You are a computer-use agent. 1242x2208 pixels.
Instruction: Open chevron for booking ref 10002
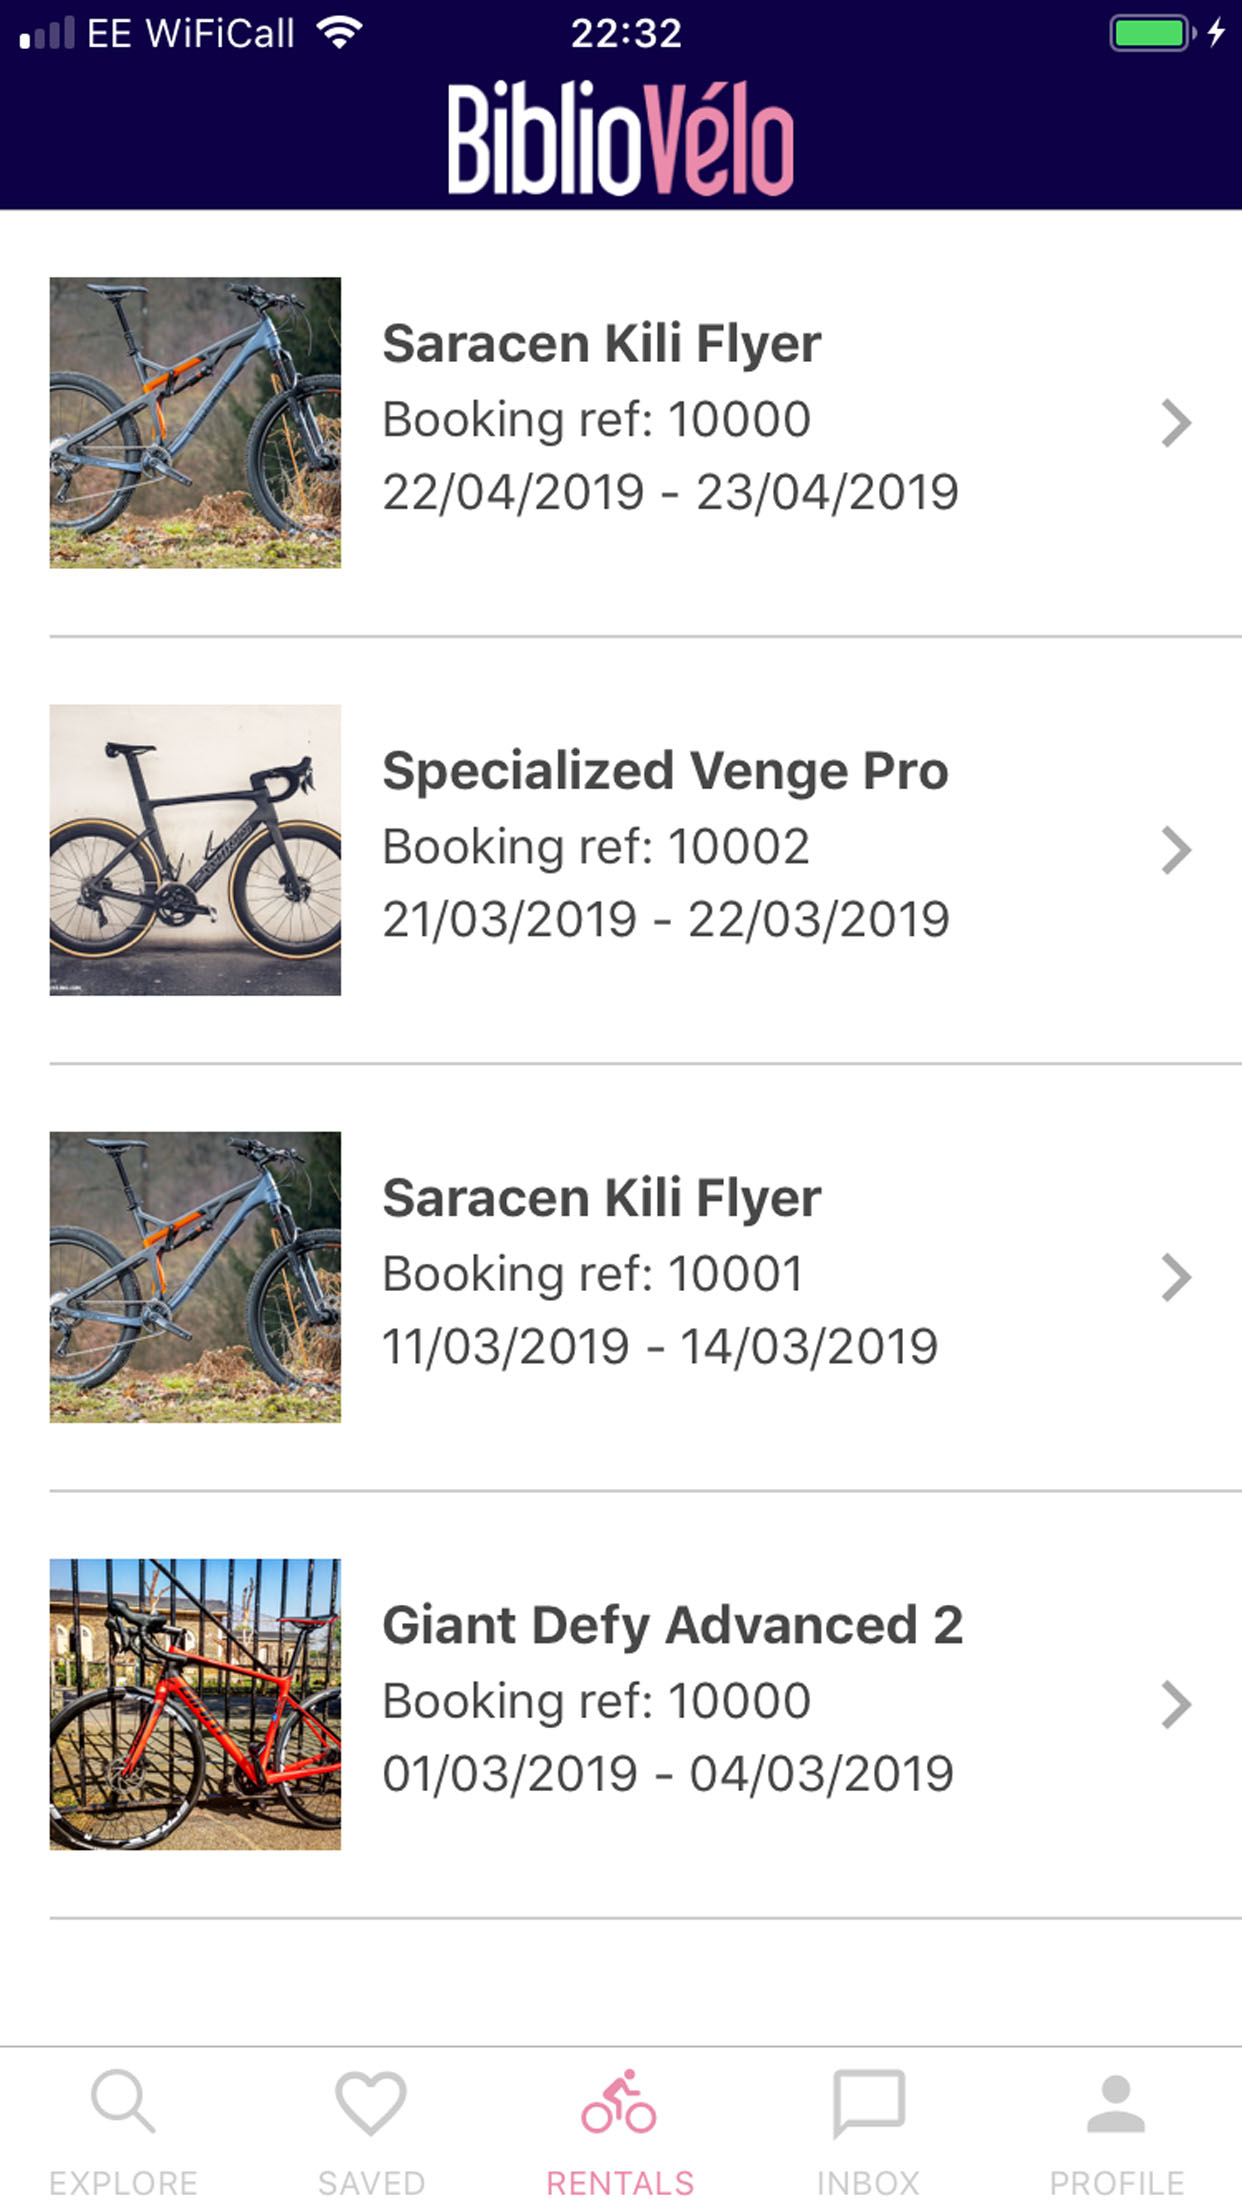1176,850
